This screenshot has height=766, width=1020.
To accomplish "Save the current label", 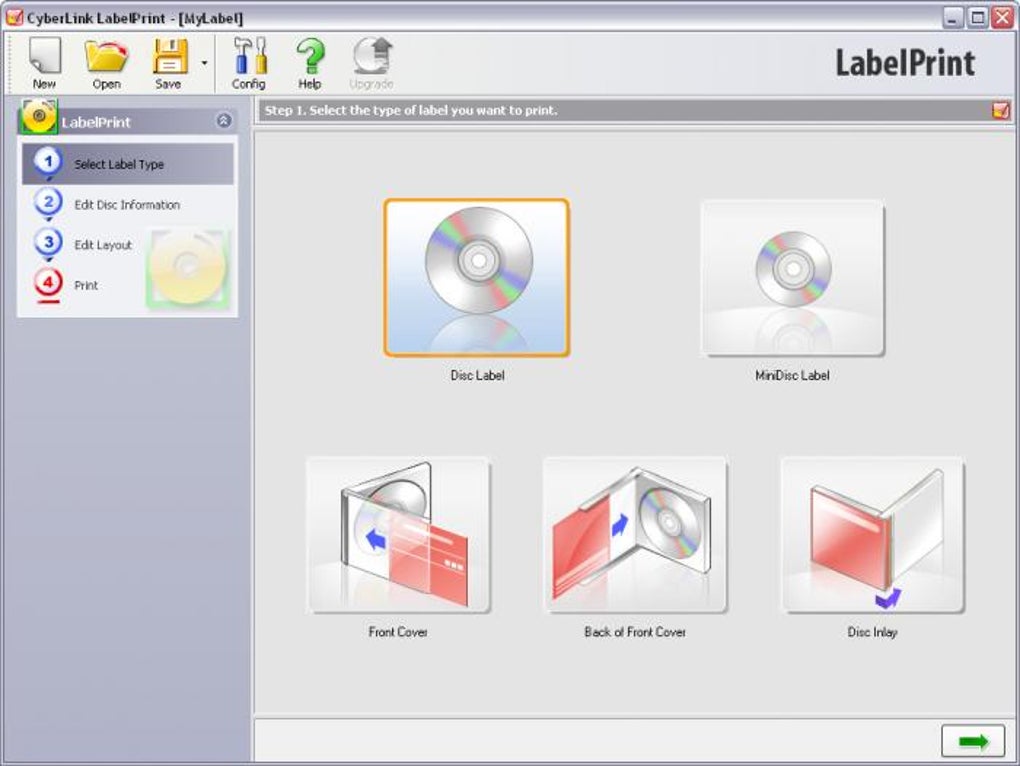I will (x=168, y=63).
